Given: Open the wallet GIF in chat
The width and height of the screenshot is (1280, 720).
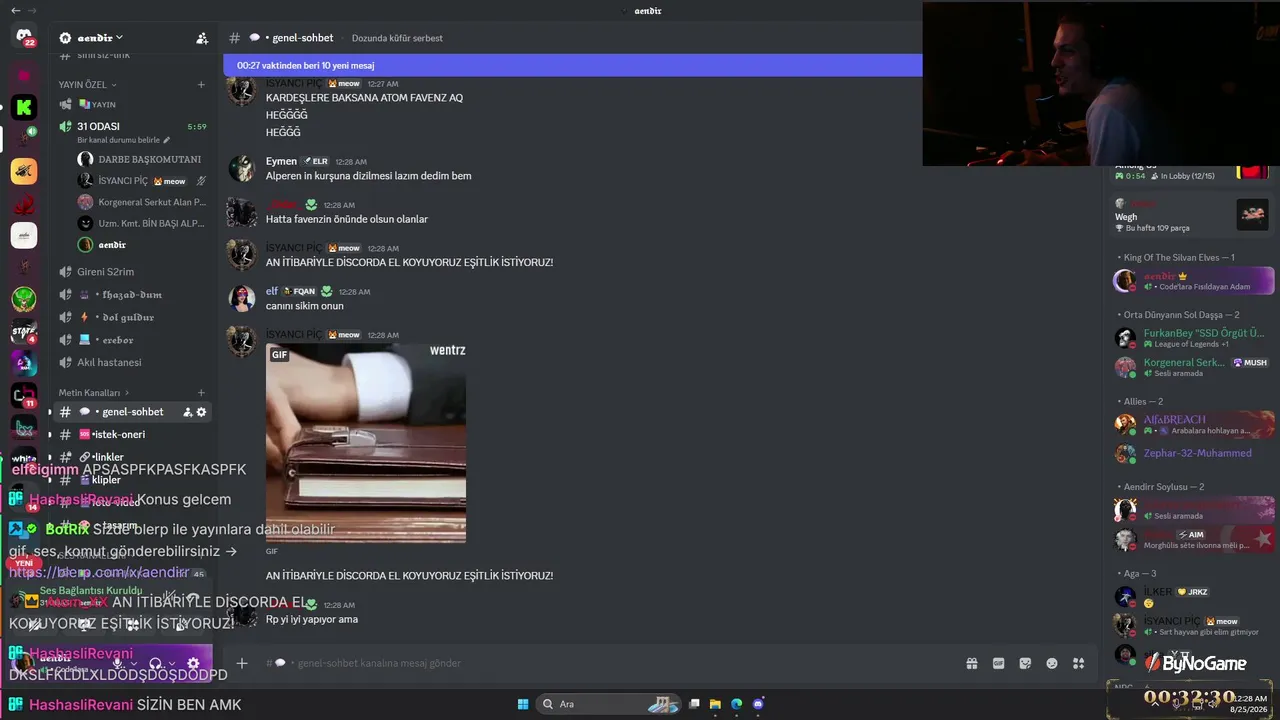Looking at the screenshot, I should pos(366,443).
